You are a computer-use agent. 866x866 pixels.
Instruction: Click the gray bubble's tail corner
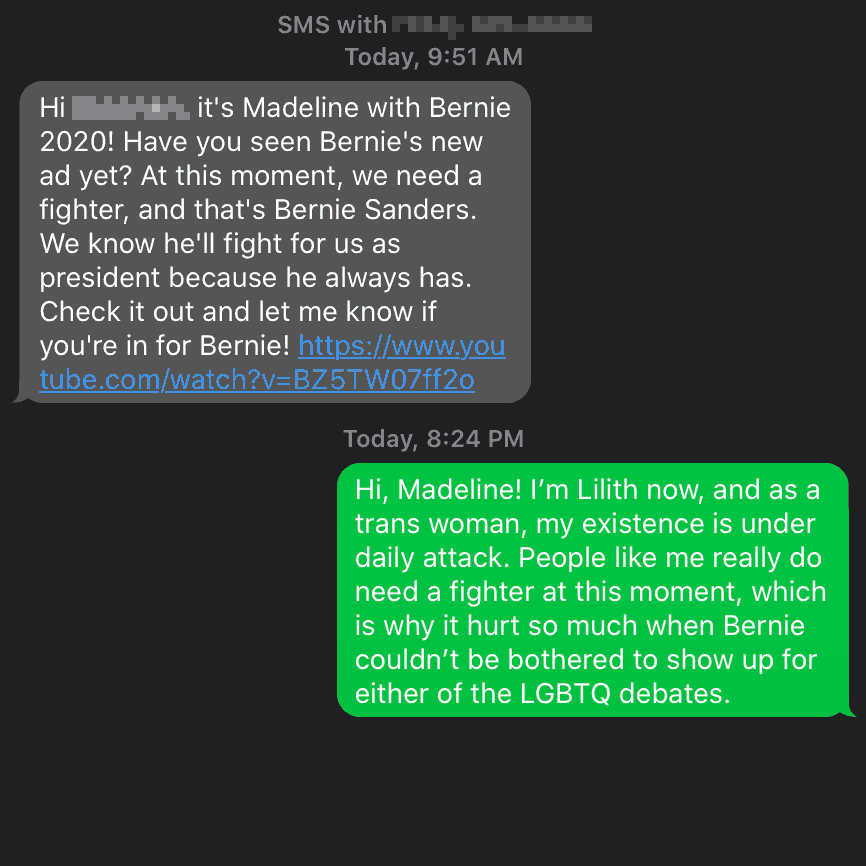(x=17, y=399)
